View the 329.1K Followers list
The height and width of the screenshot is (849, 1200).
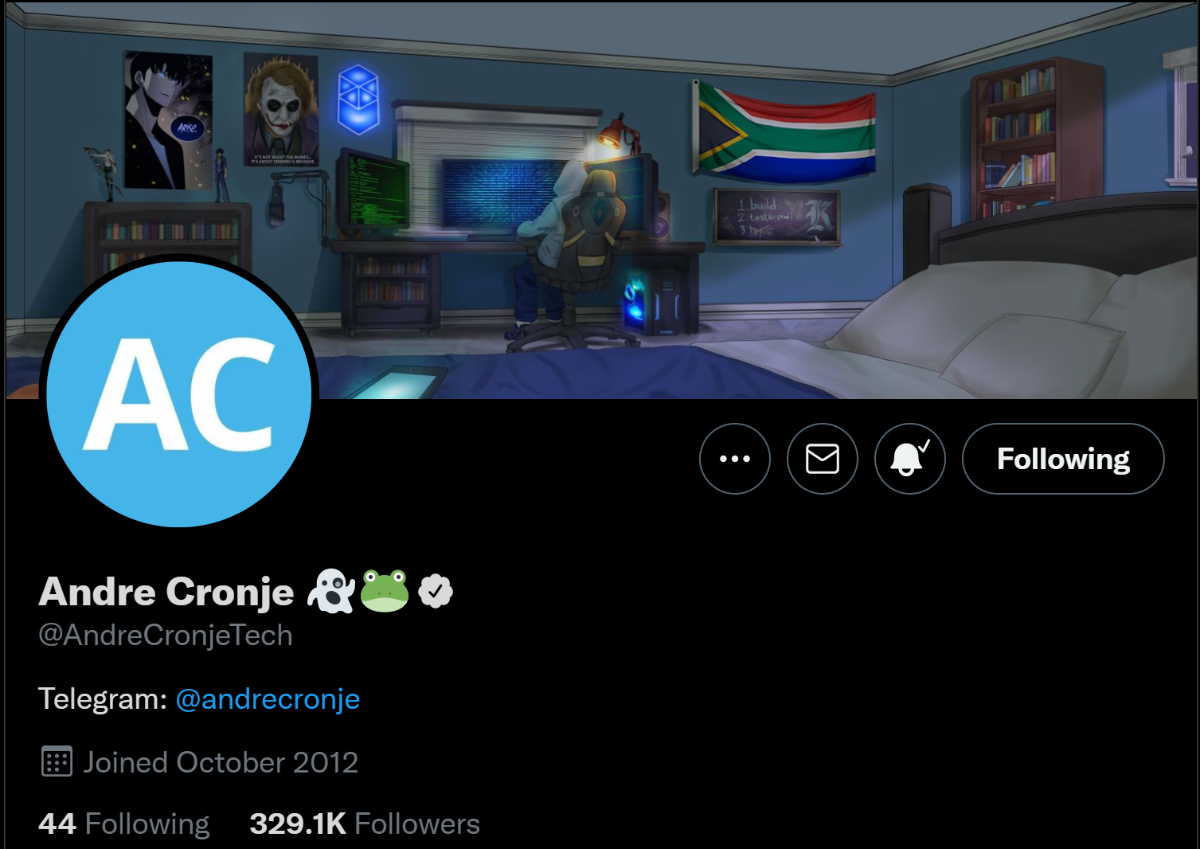(365, 824)
